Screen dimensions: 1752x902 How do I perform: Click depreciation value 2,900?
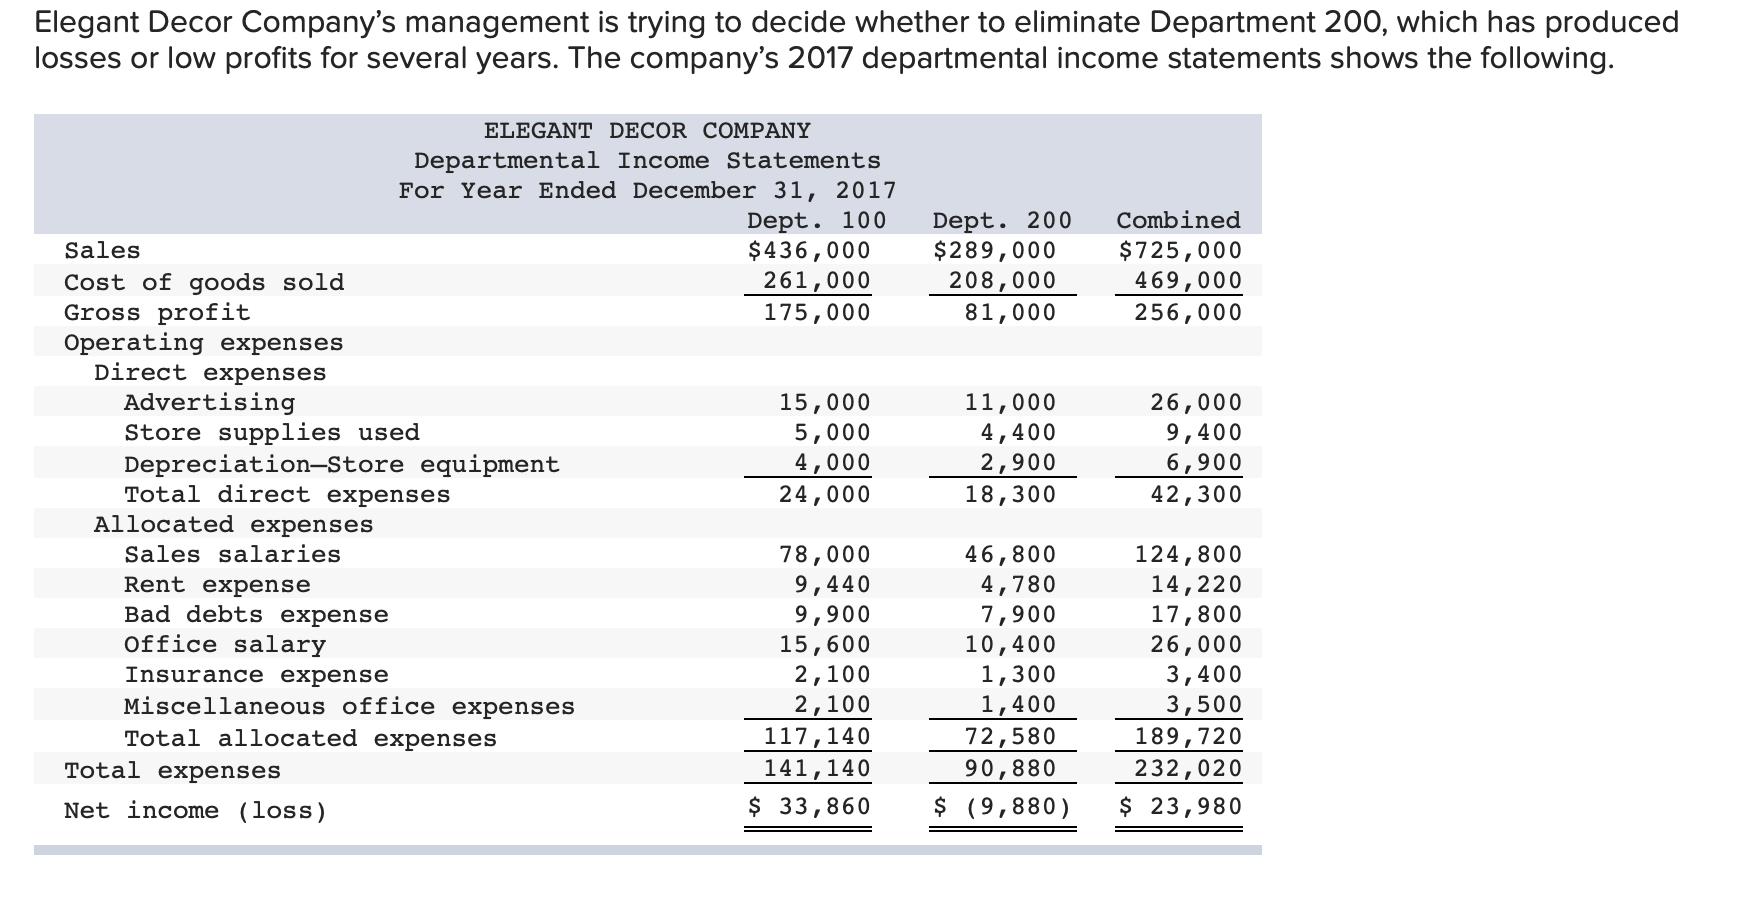pyautogui.click(x=1018, y=463)
